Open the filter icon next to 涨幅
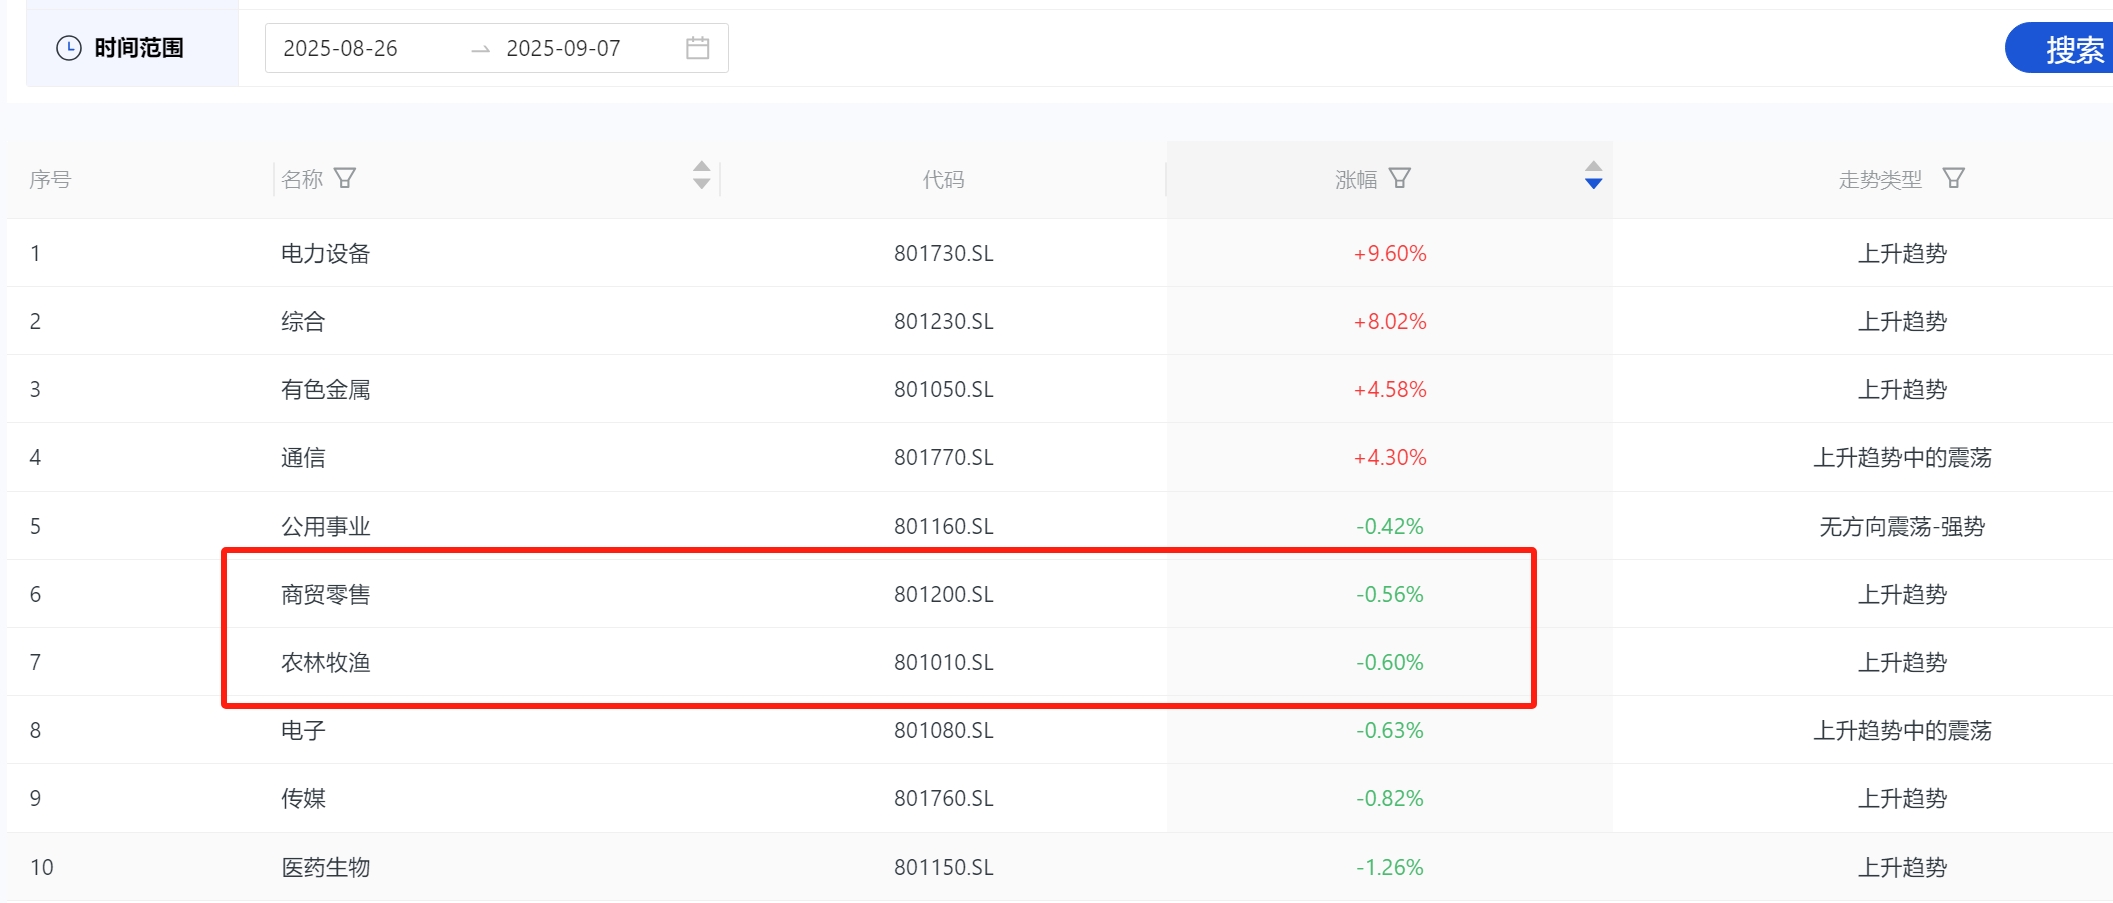 coord(1400,178)
